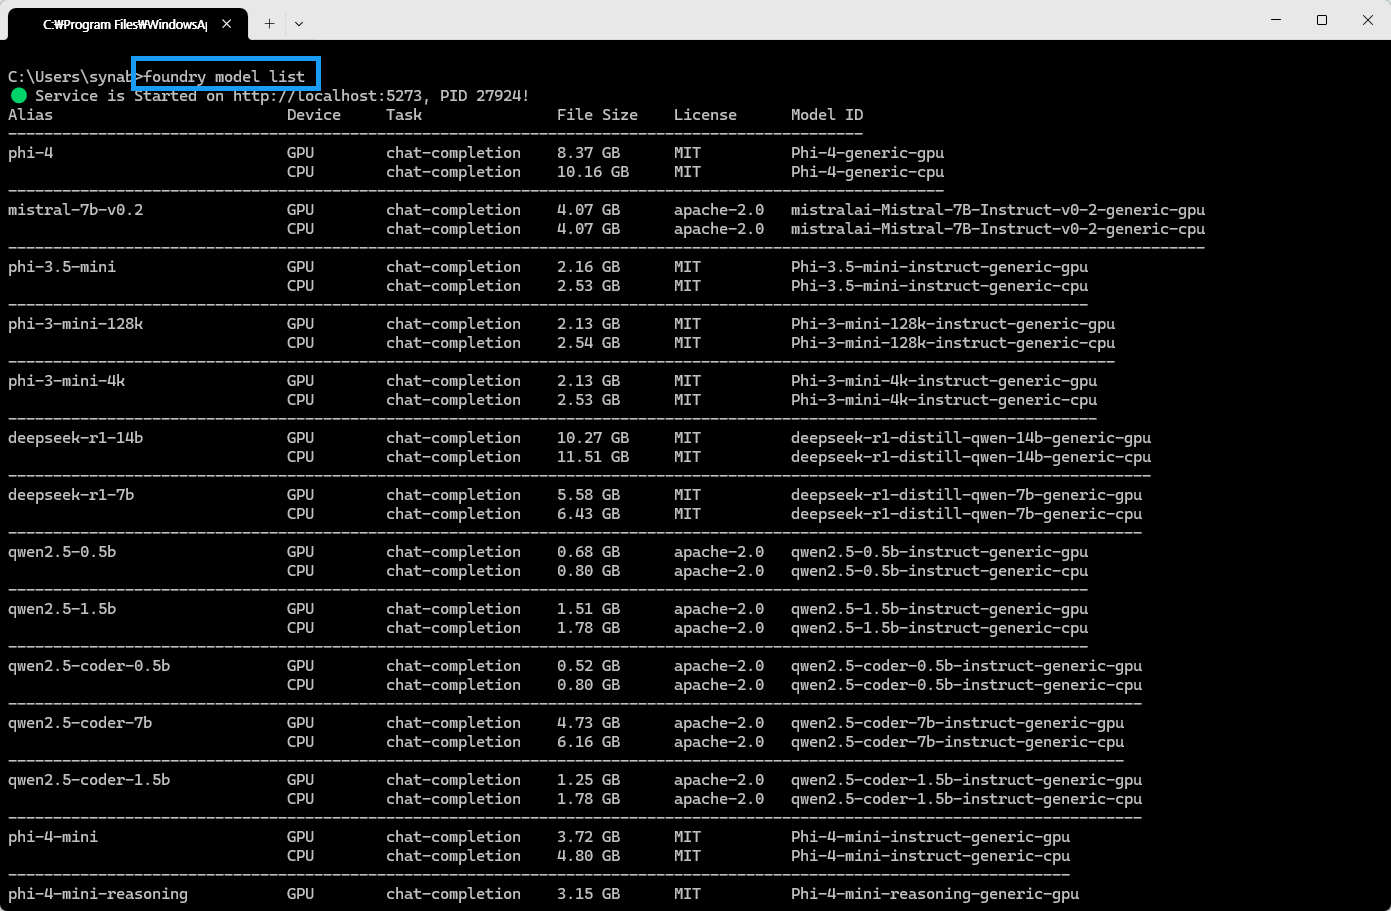The width and height of the screenshot is (1391, 911).
Task: Click the service started status line
Action: click(269, 96)
